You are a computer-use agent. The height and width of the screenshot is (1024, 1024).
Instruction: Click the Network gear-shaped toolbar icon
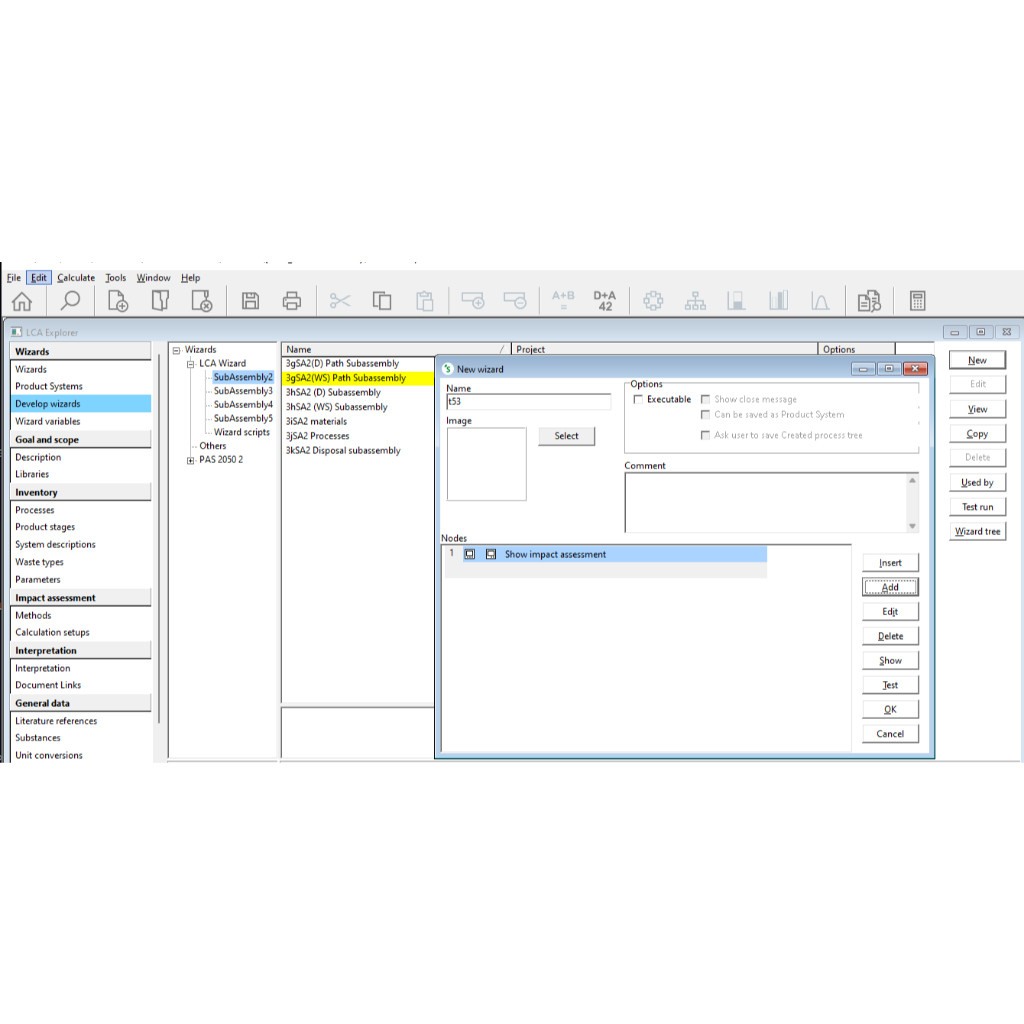tap(653, 301)
